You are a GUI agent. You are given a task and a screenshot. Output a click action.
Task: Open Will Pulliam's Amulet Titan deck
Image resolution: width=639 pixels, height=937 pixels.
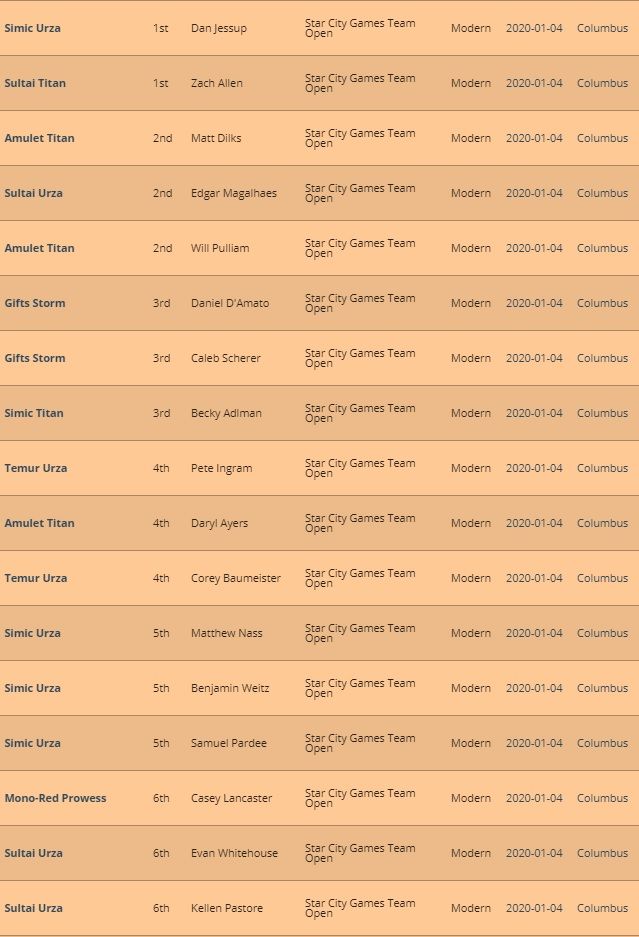(39, 248)
